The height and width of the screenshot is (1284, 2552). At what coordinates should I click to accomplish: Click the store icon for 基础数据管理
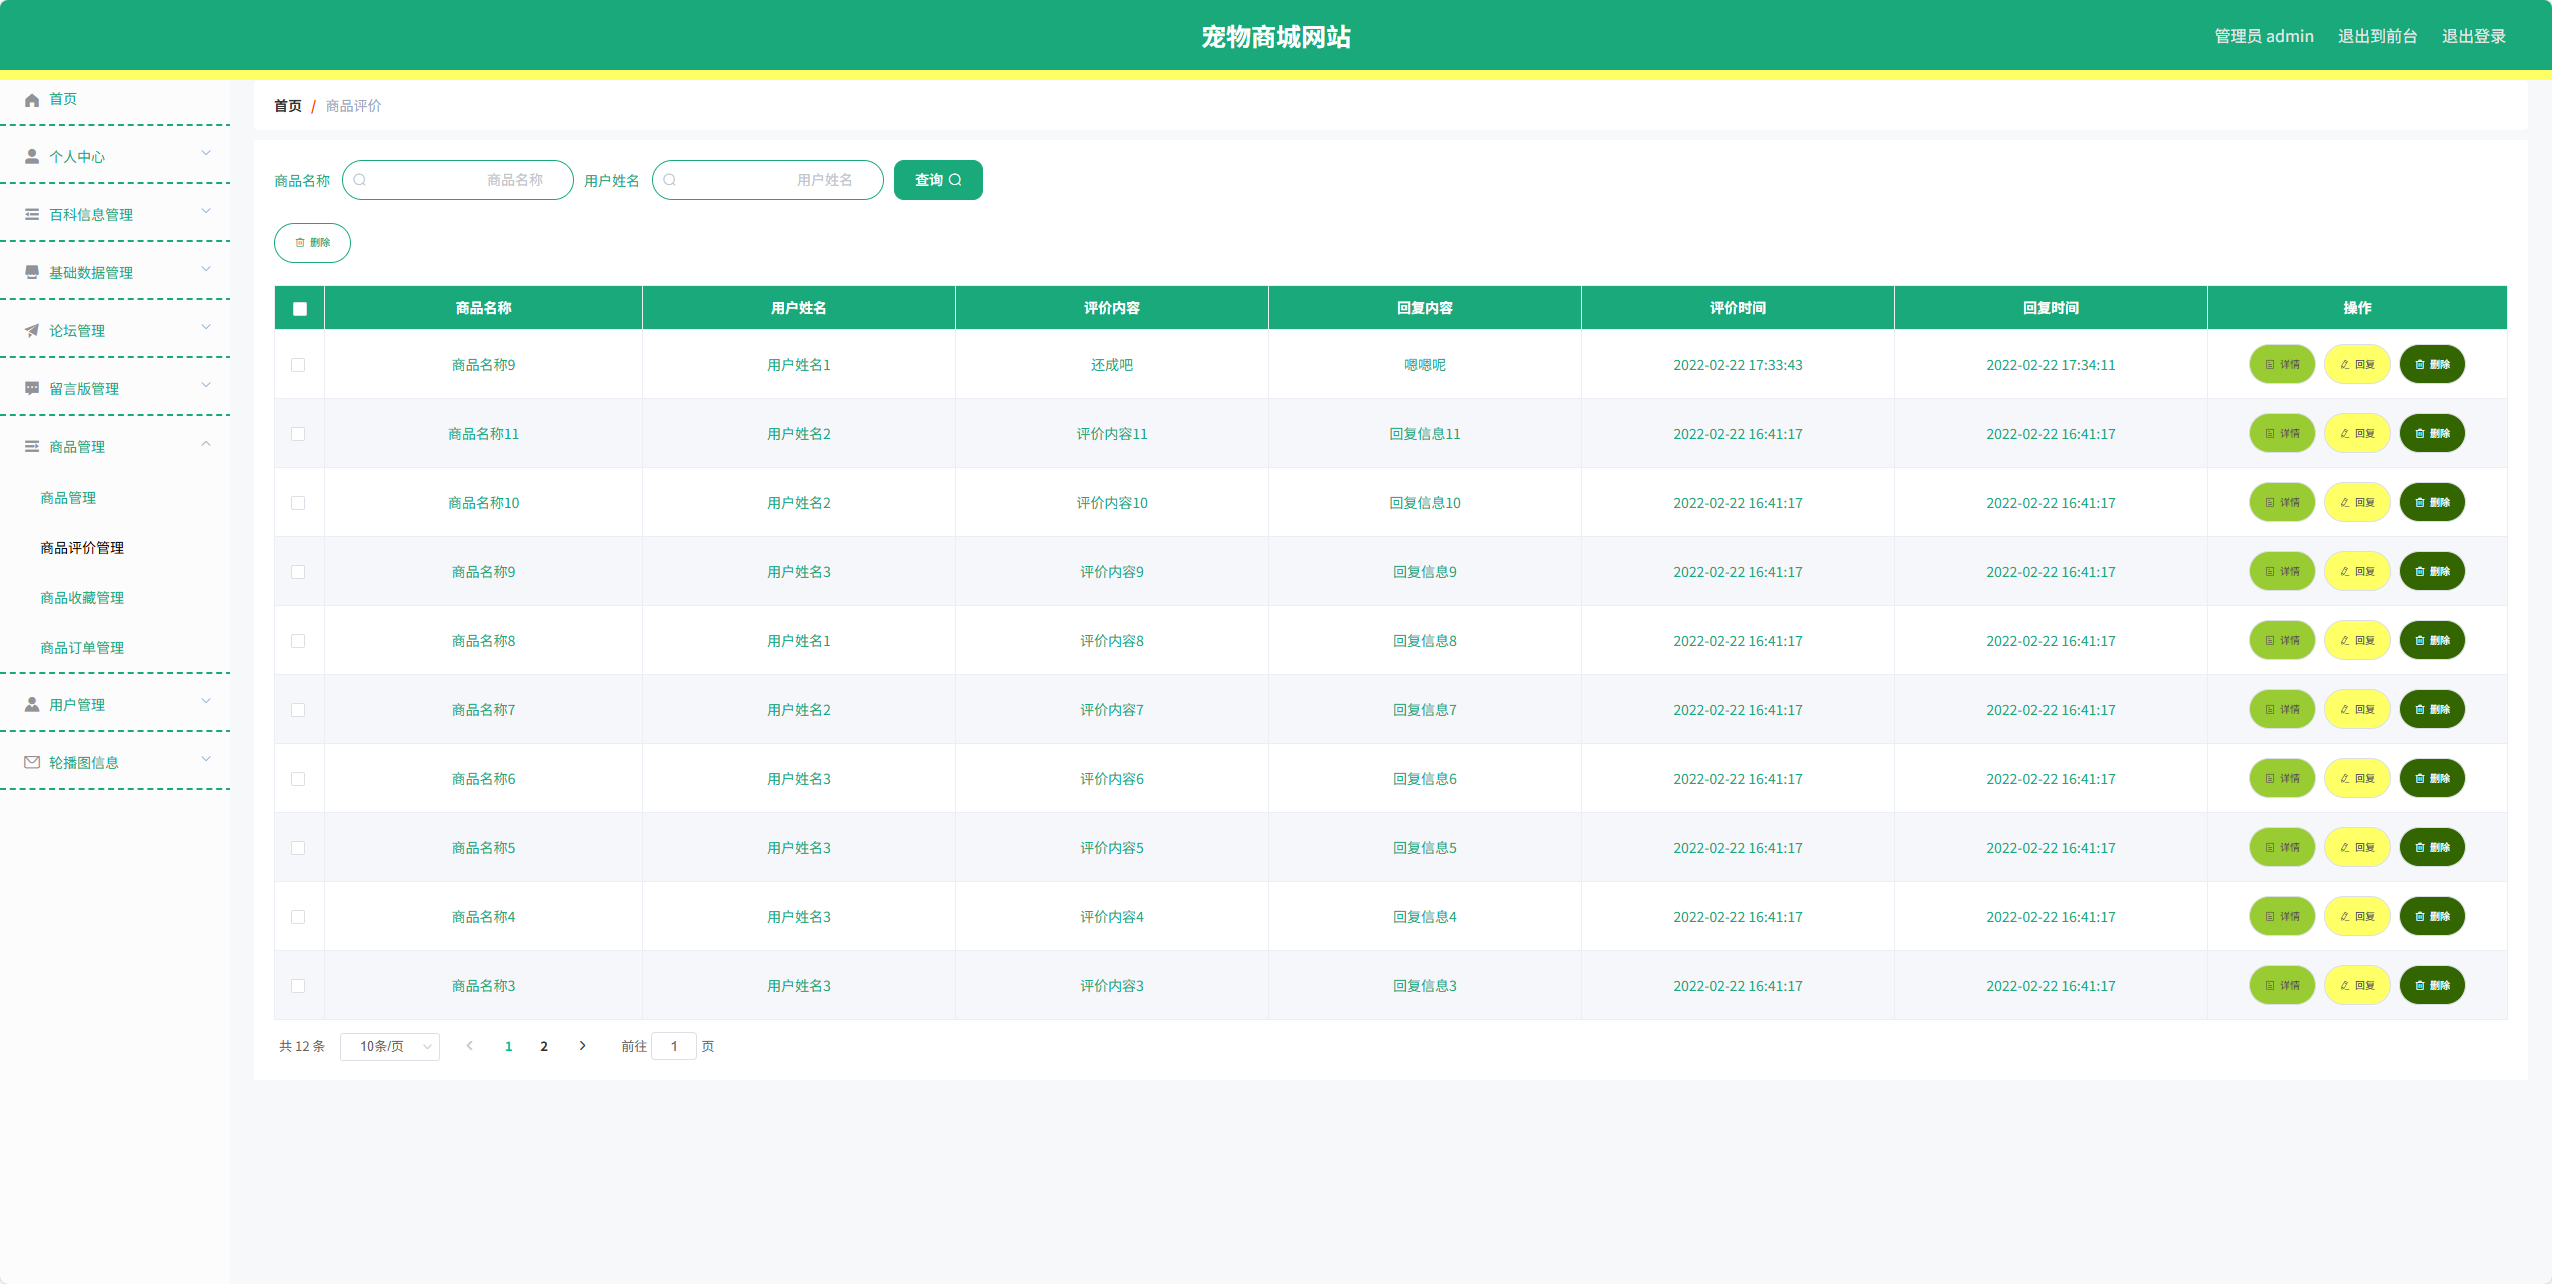pyautogui.click(x=32, y=273)
